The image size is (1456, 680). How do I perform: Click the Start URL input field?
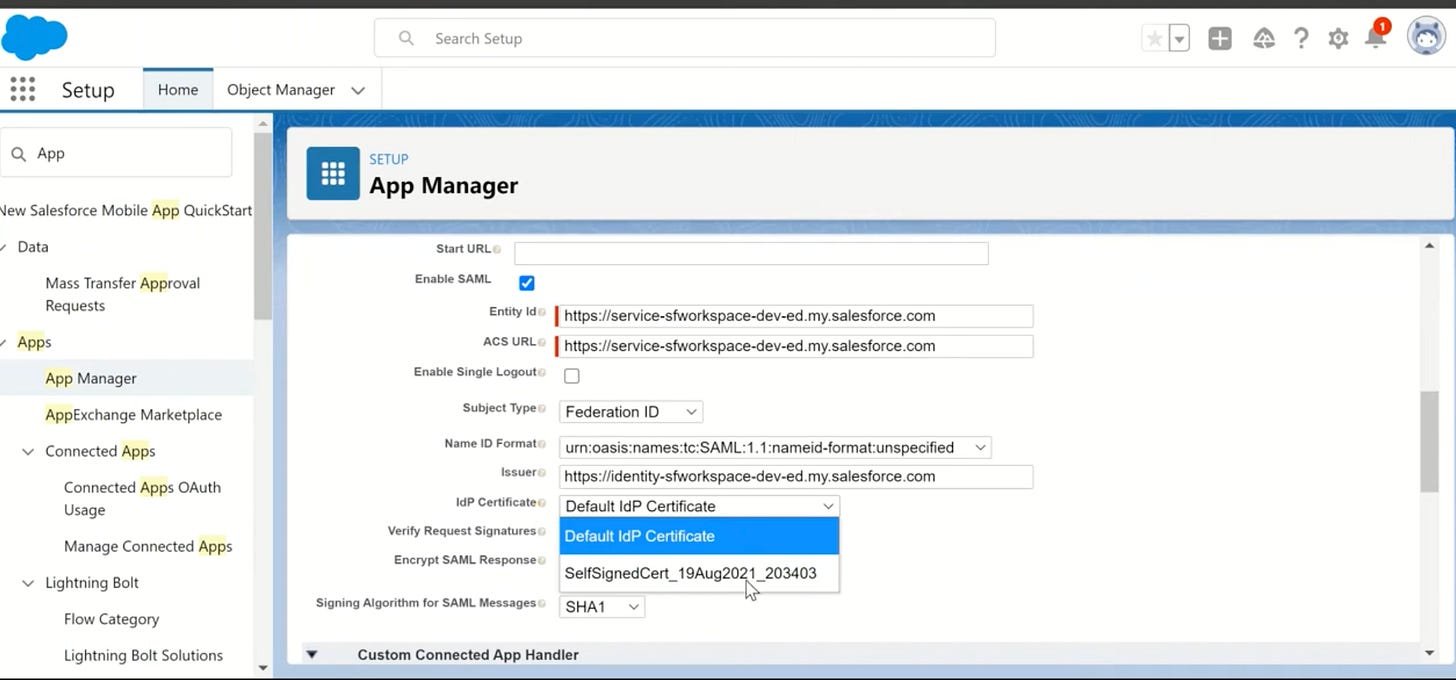[751, 253]
